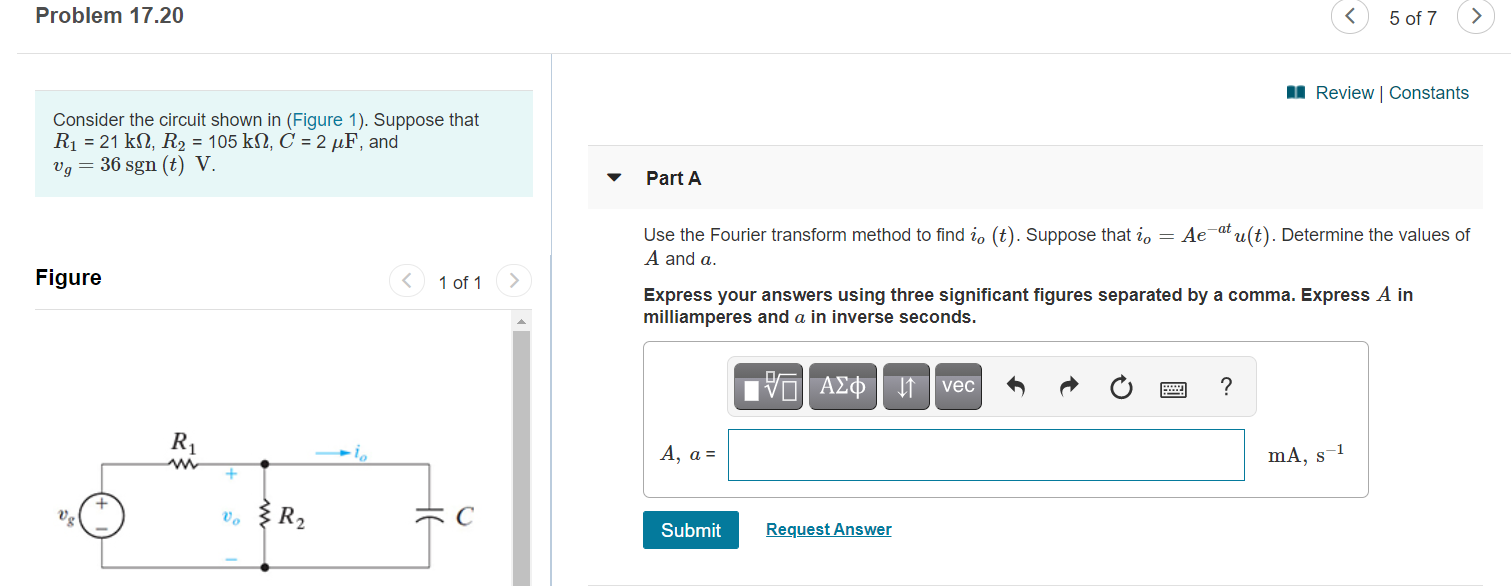Click the previous figure chevron near '1 of 1'
Image resolution: width=1511 pixels, height=586 pixels.
coord(407,281)
